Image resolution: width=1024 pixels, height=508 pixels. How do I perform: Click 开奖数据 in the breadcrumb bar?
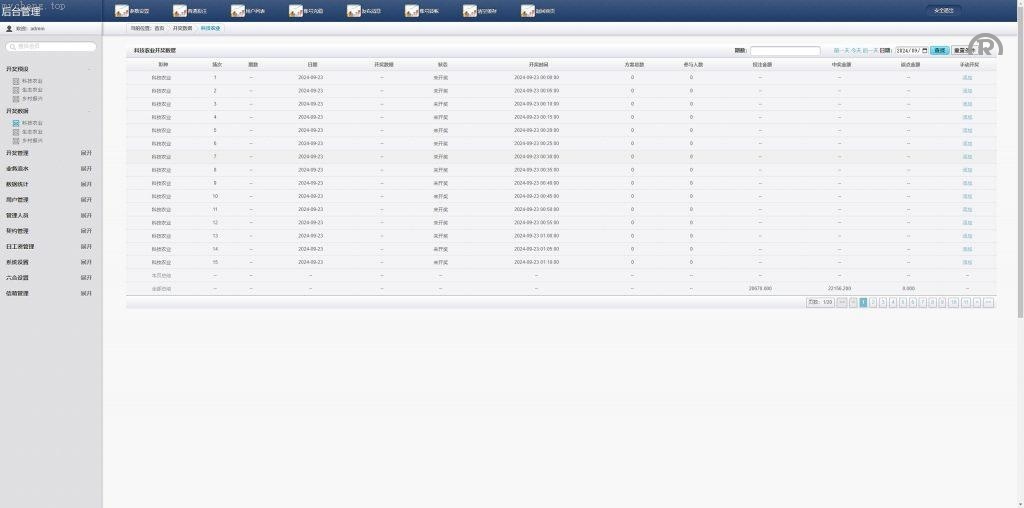pyautogui.click(x=182, y=29)
